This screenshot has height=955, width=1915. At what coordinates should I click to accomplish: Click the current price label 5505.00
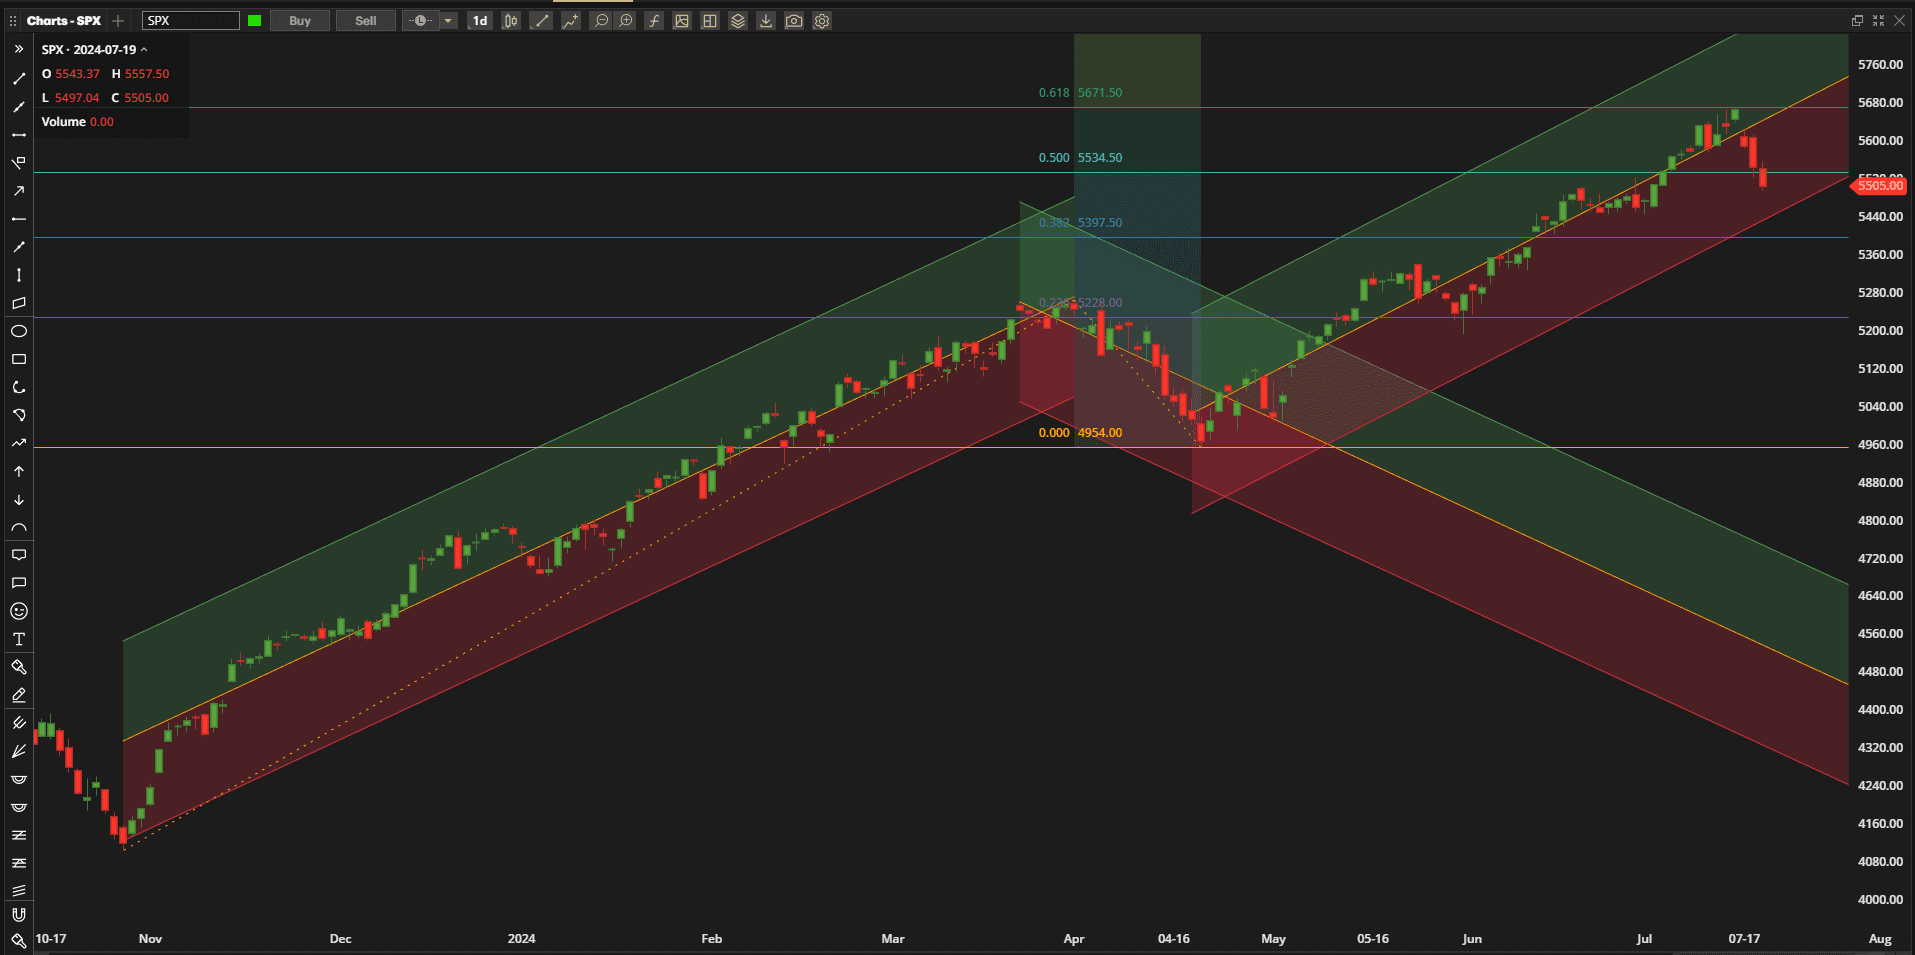coord(1880,186)
